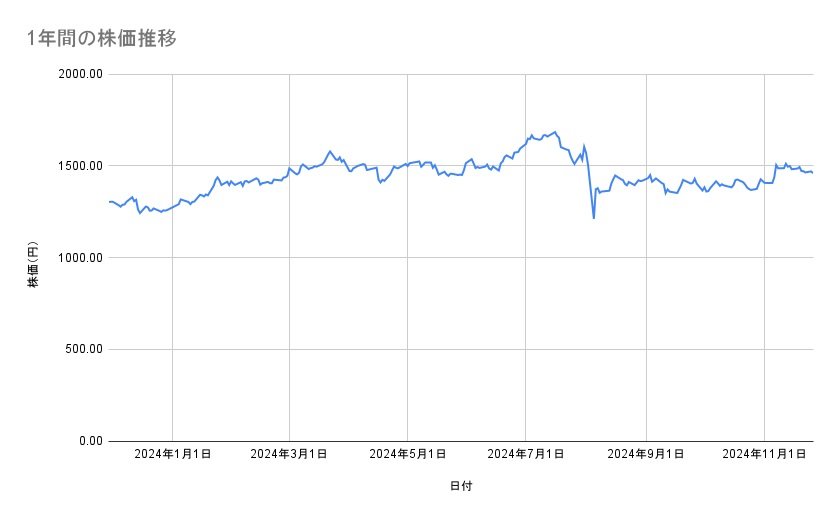
Task: Click the chart title 1年間の株価推移
Action: click(102, 39)
